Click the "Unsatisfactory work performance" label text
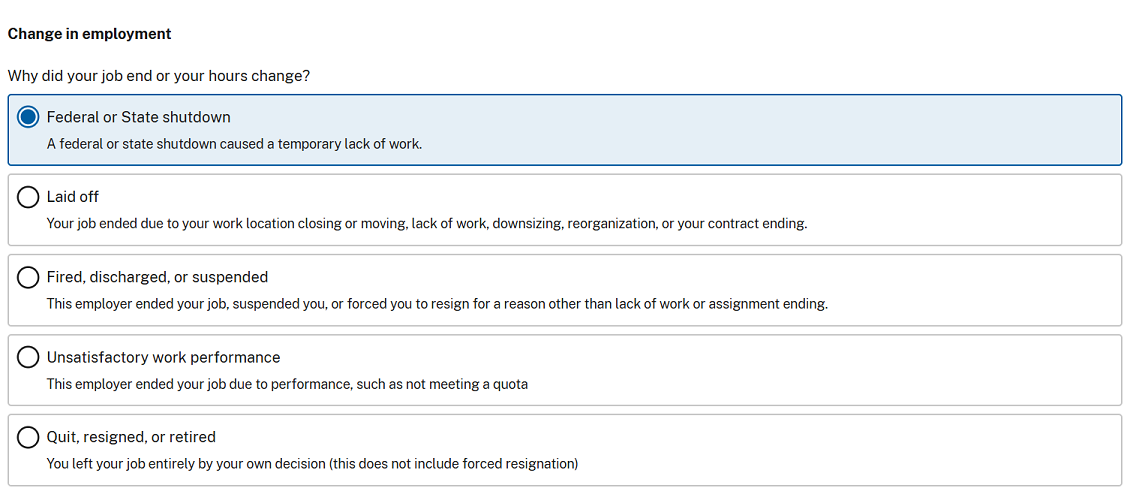Image resolution: width=1133 pixels, height=488 pixels. tap(163, 357)
